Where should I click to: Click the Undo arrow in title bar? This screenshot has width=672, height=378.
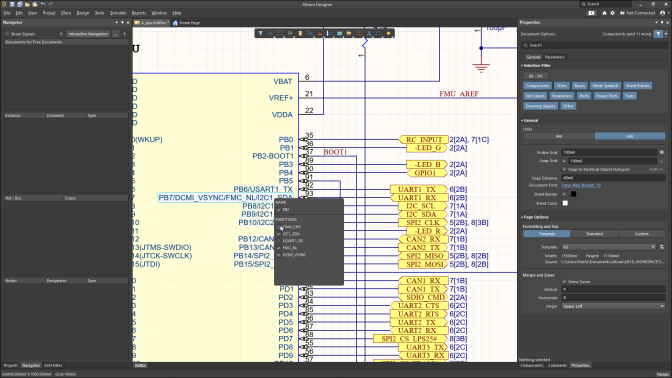(x=43, y=4)
